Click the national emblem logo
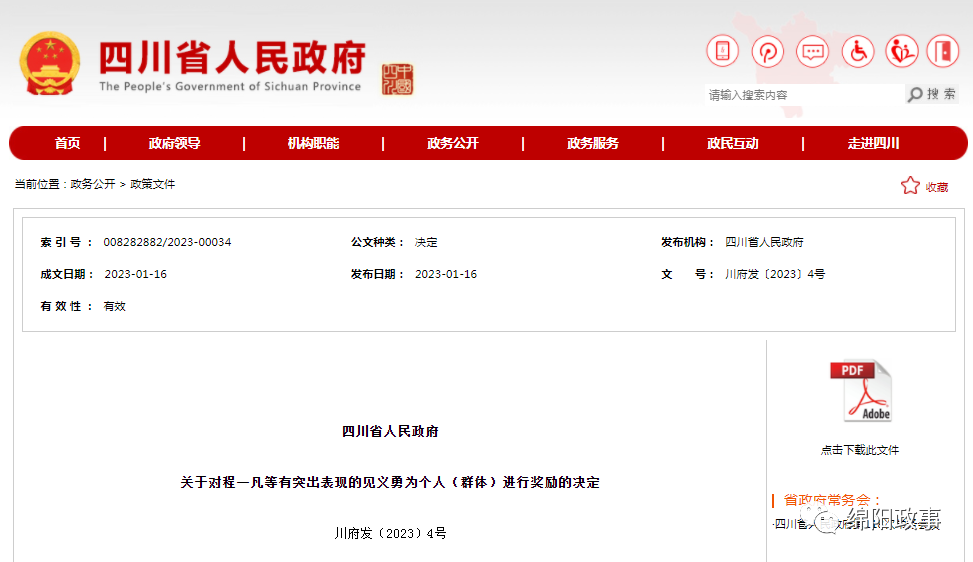Viewport: 973px width, 562px height. 50,63
